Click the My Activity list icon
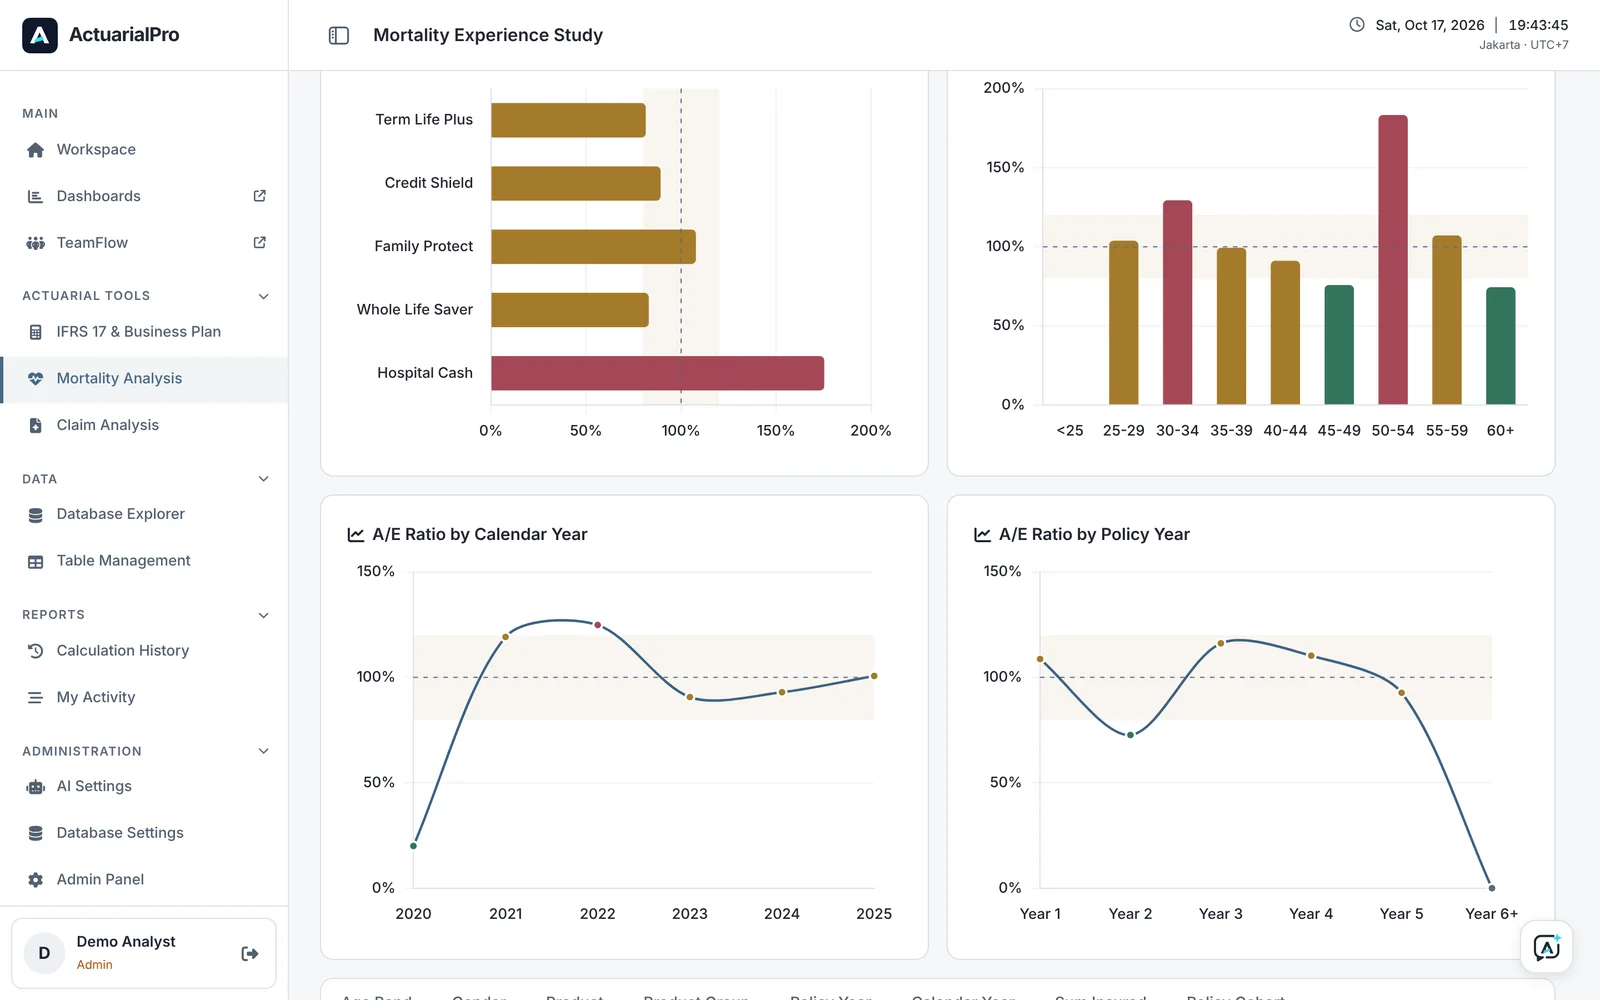This screenshot has width=1600, height=1000. pos(36,698)
